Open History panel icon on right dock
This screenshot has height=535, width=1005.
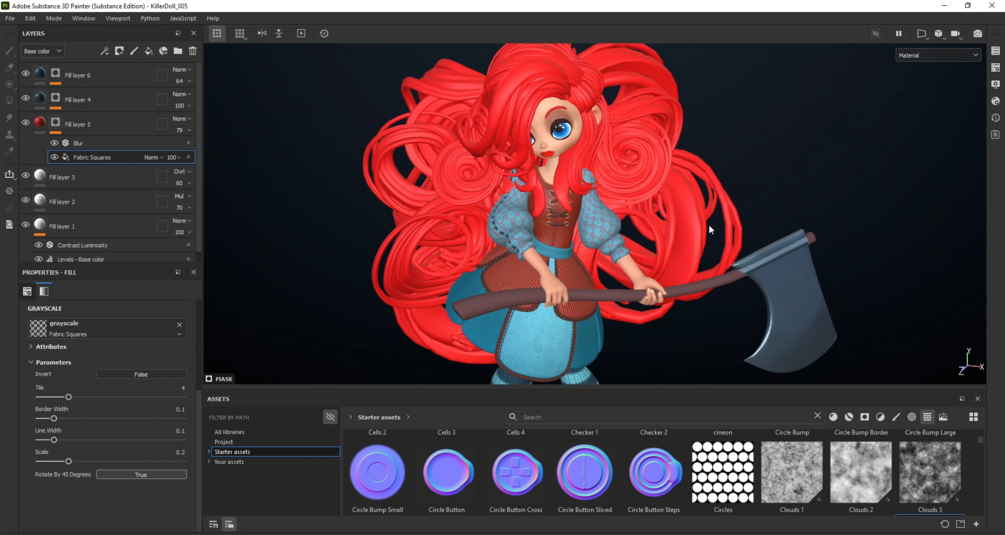pyautogui.click(x=995, y=118)
